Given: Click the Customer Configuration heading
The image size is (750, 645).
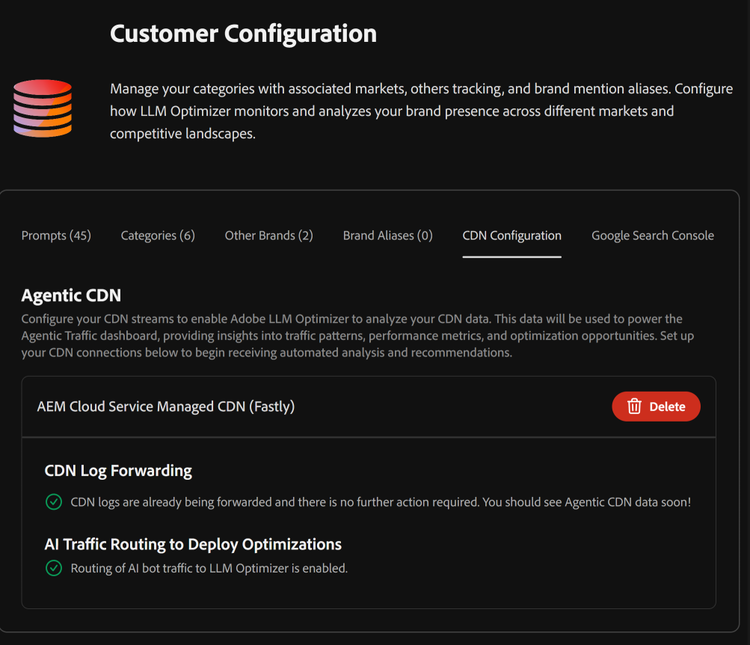Looking at the screenshot, I should pyautogui.click(x=243, y=34).
